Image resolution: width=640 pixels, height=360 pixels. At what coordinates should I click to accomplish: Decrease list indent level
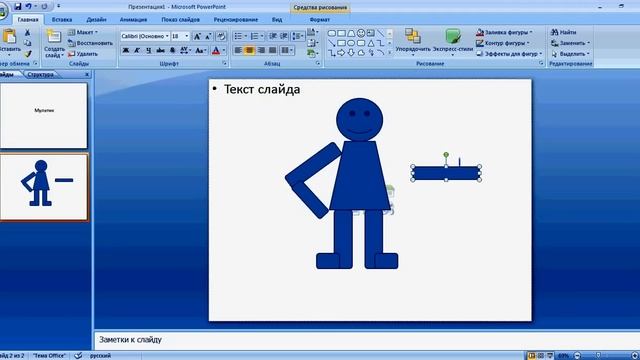click(273, 36)
